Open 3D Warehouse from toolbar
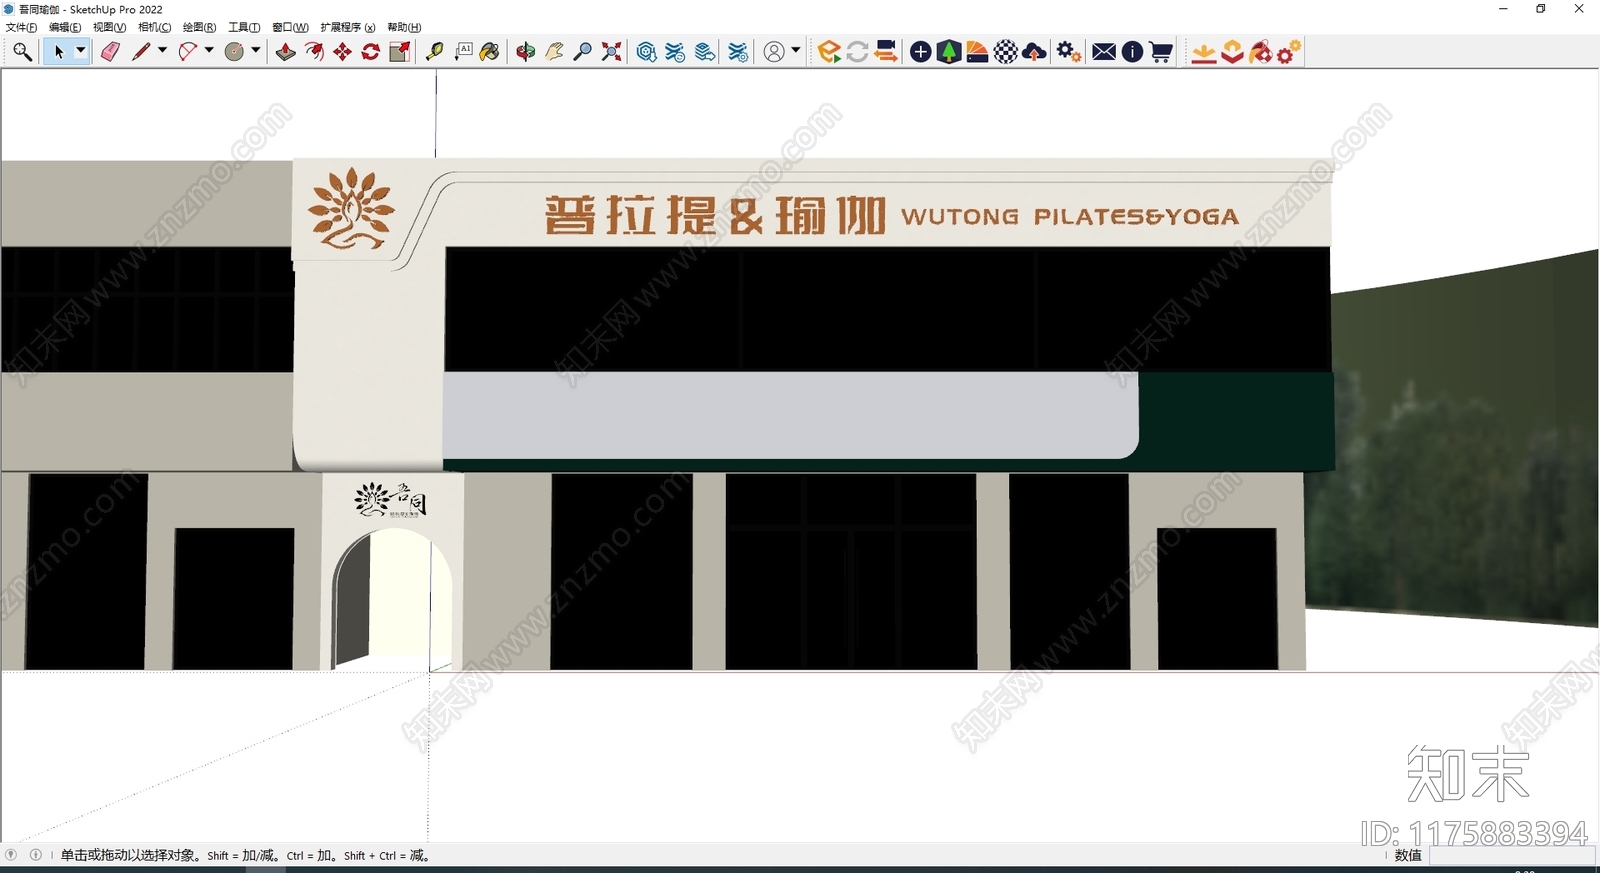1600x873 pixels. [x=647, y=52]
